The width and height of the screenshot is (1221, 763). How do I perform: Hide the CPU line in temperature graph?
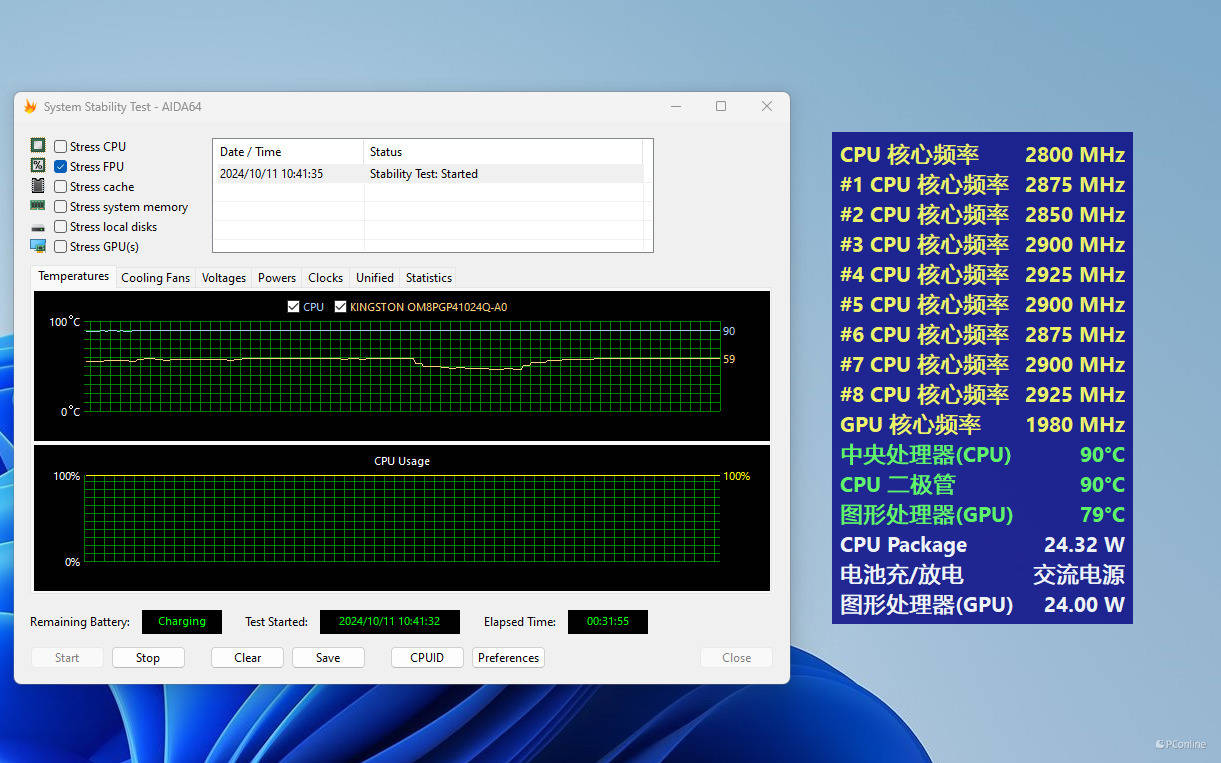(293, 307)
